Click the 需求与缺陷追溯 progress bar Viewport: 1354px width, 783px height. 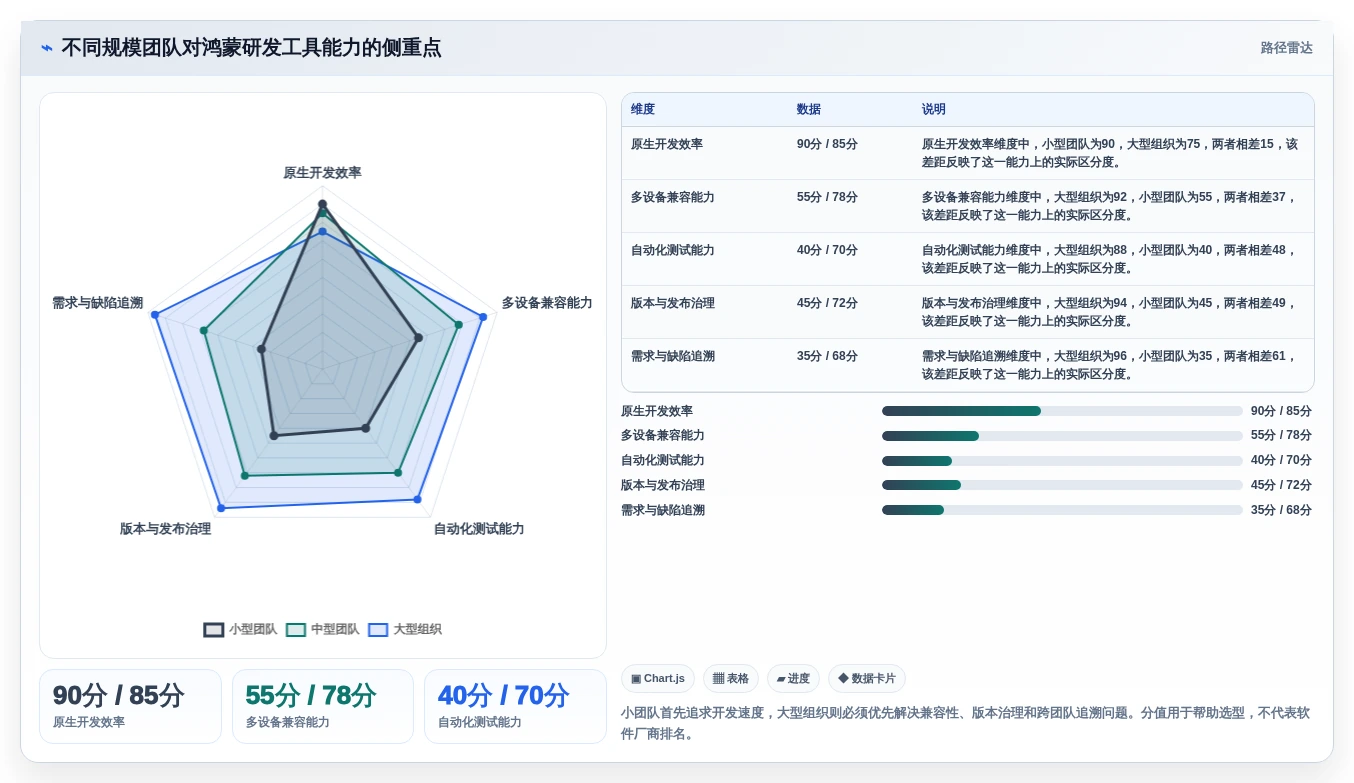click(1062, 510)
